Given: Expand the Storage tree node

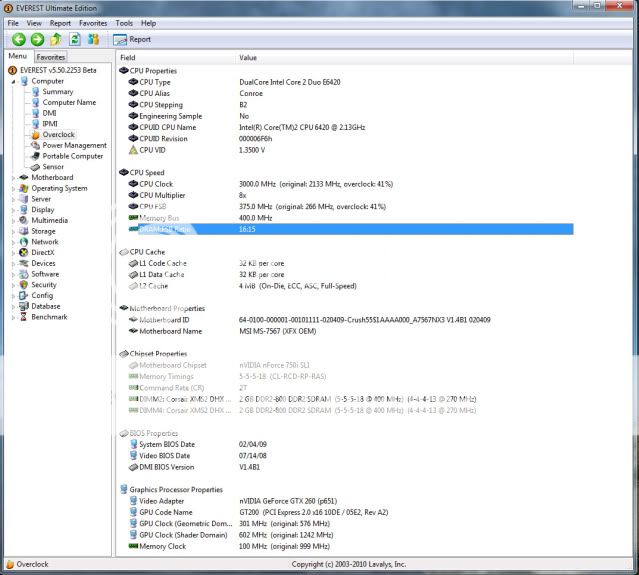Looking at the screenshot, I should pos(13,231).
